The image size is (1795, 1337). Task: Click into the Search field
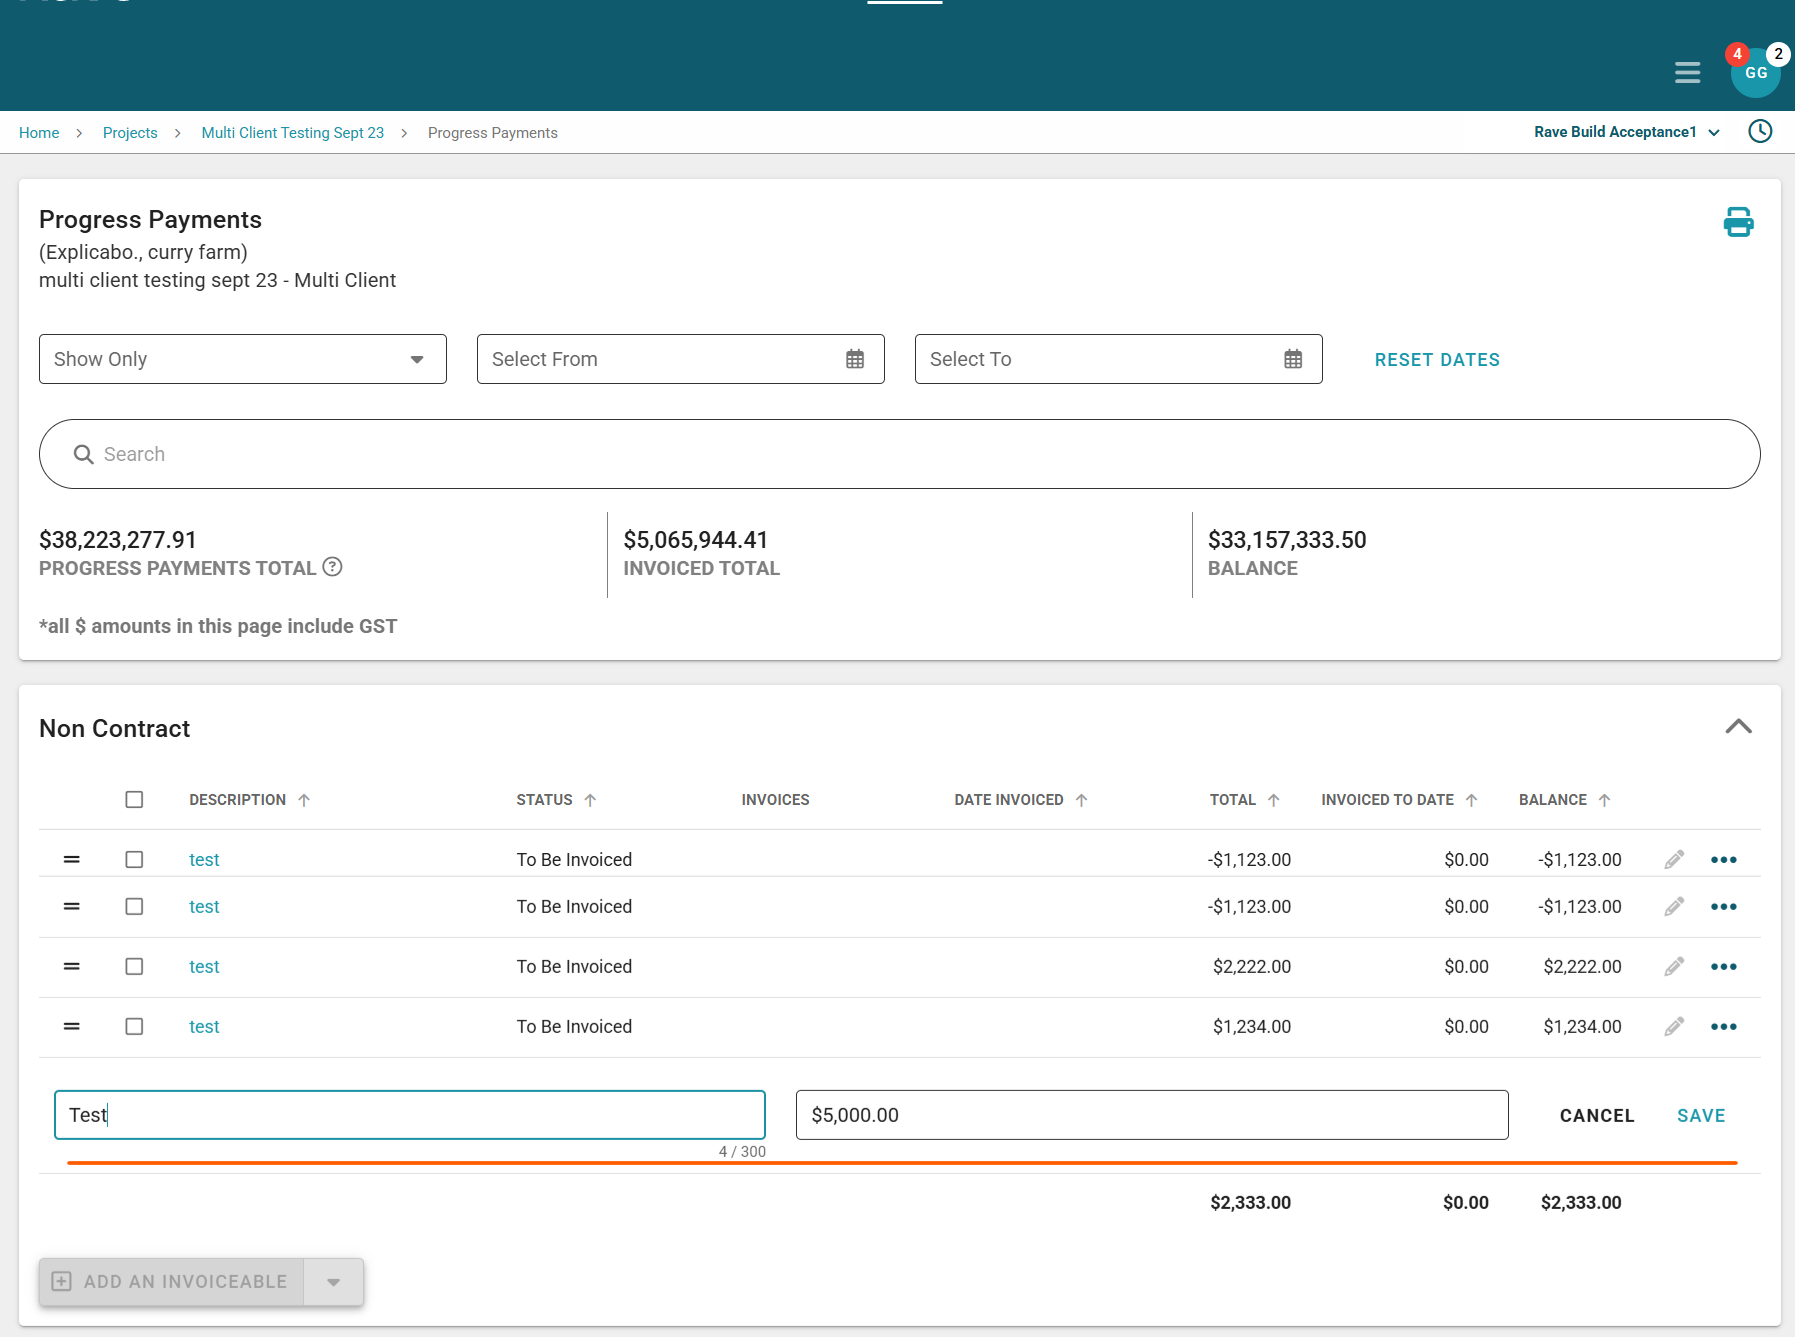(900, 455)
